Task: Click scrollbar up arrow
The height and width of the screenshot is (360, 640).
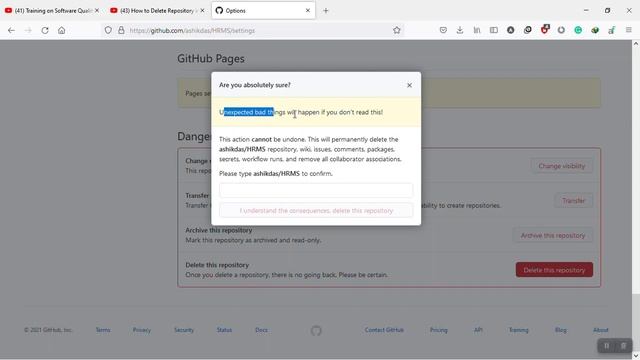Action: (636, 43)
